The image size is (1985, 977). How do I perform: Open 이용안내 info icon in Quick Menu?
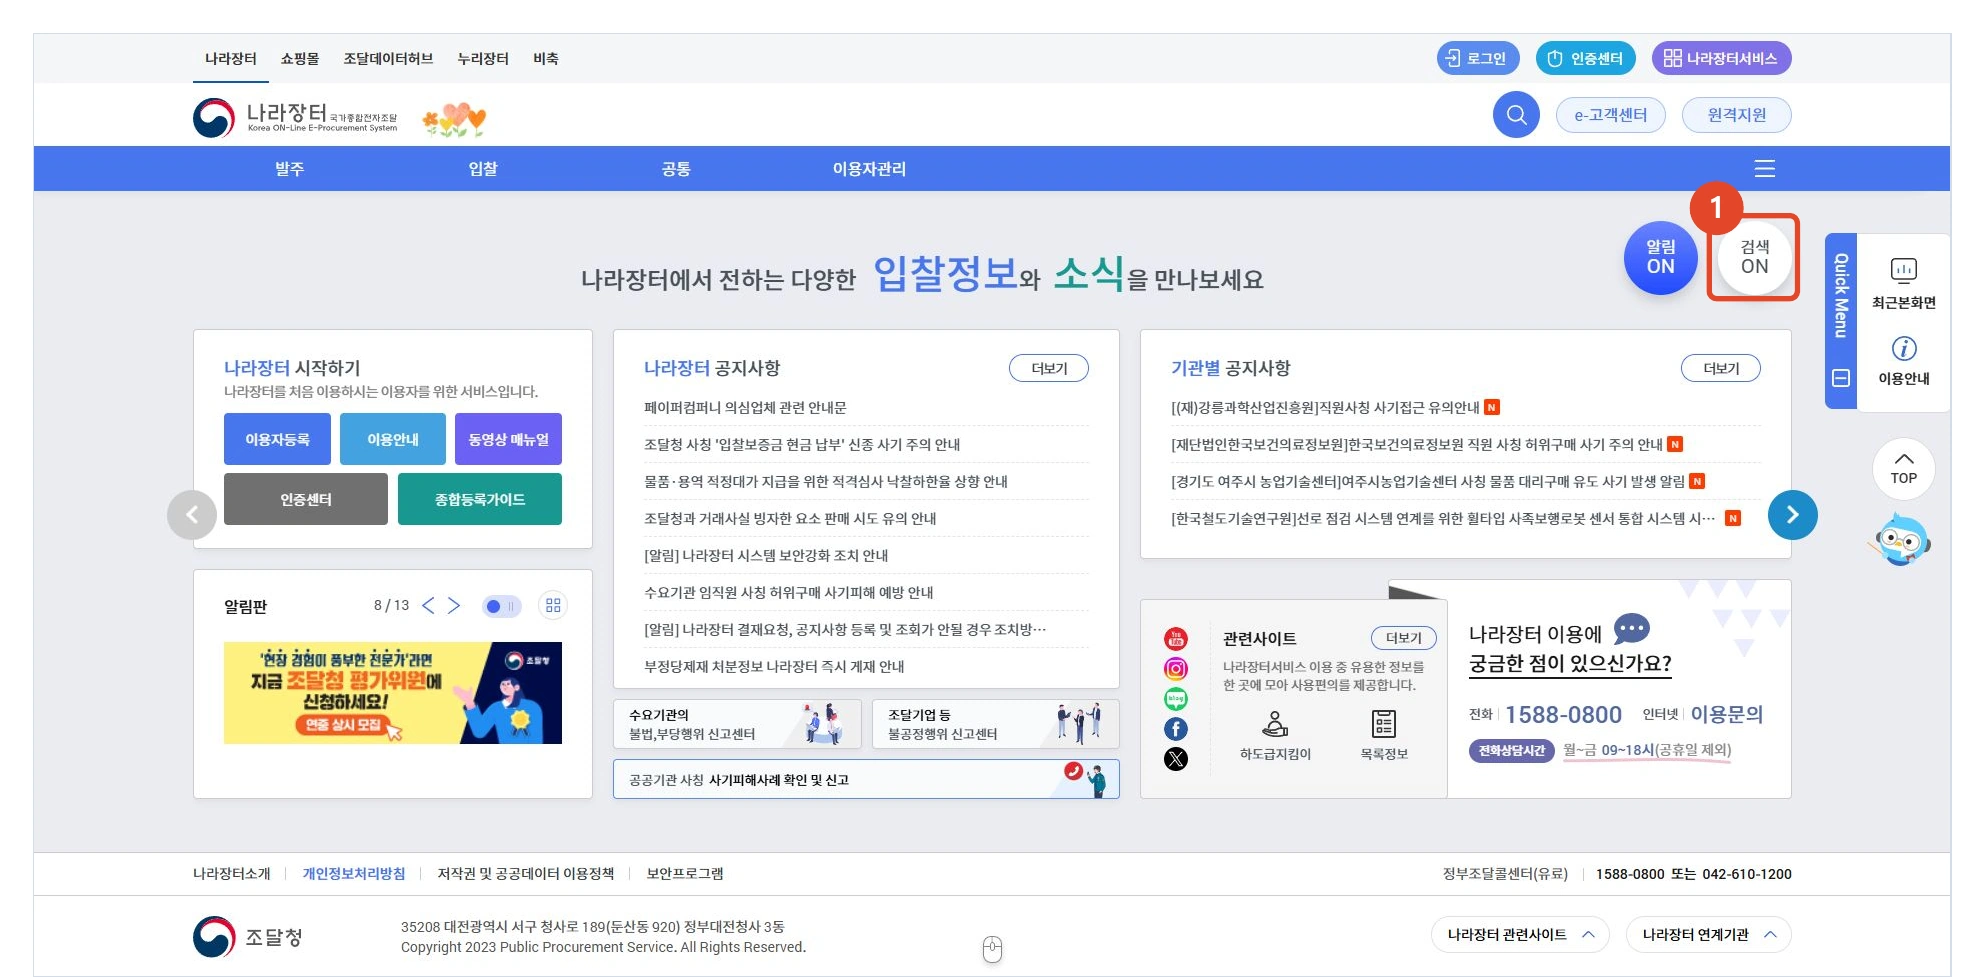[1904, 361]
